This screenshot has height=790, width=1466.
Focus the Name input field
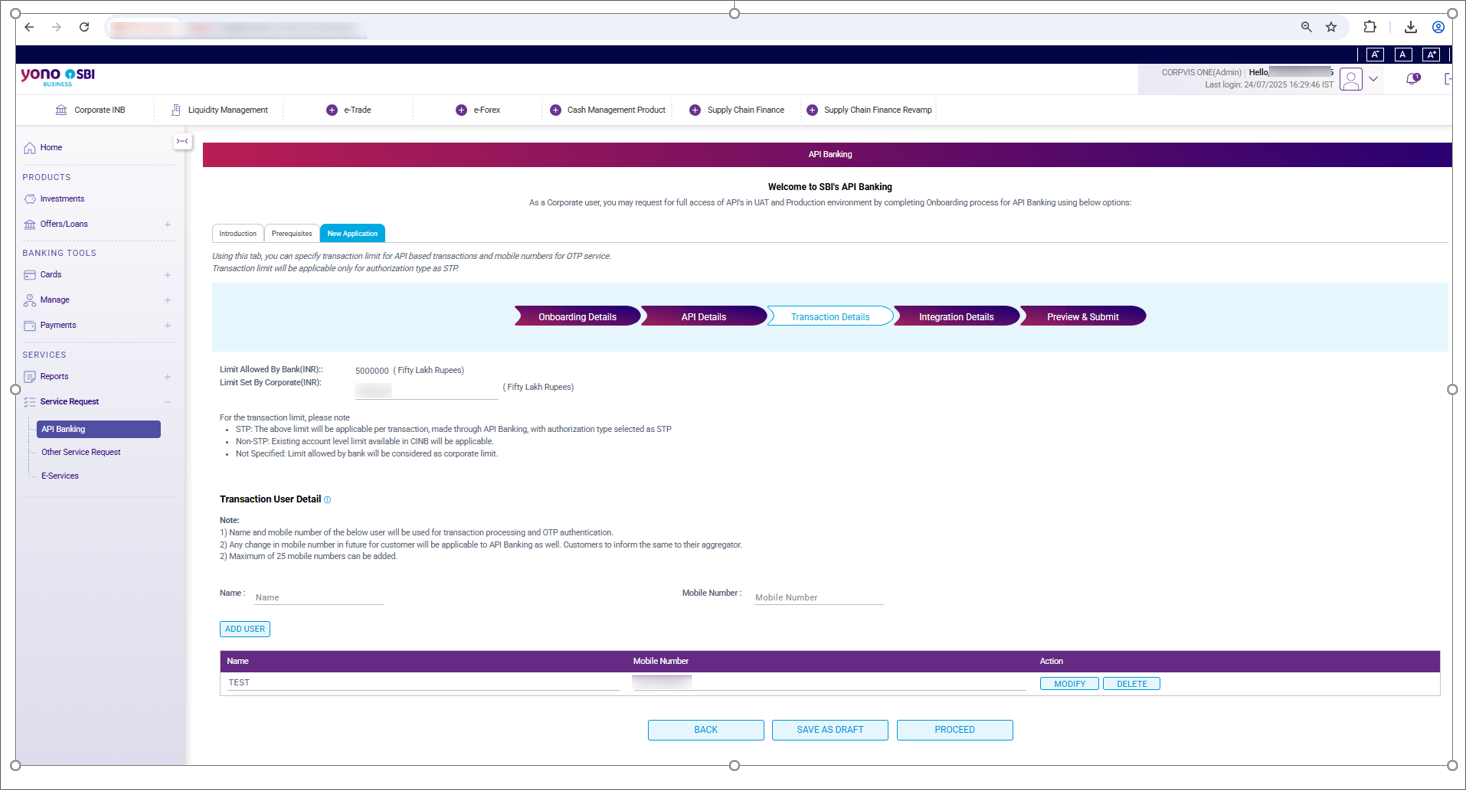click(318, 597)
